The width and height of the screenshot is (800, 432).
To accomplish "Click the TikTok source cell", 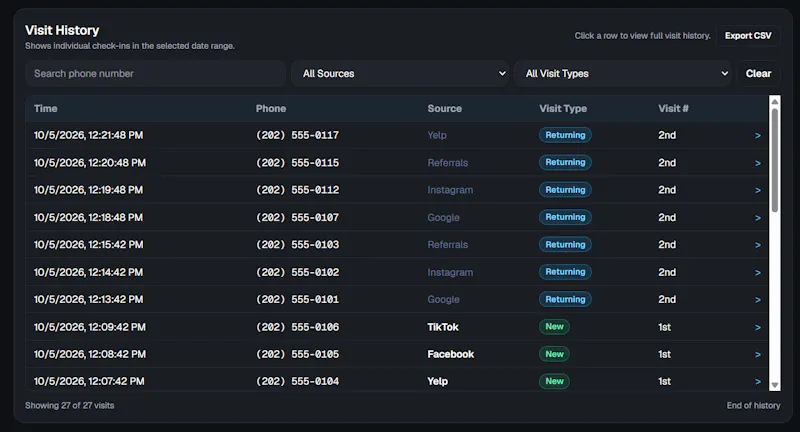I will (x=443, y=327).
